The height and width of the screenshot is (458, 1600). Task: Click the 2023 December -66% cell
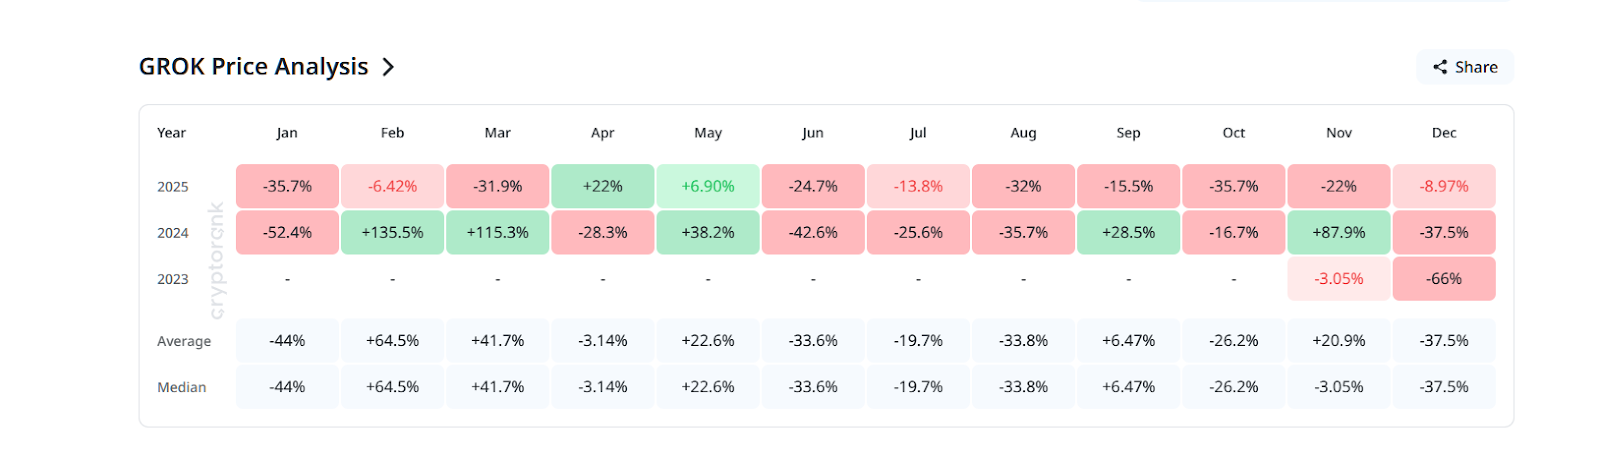(x=1444, y=279)
